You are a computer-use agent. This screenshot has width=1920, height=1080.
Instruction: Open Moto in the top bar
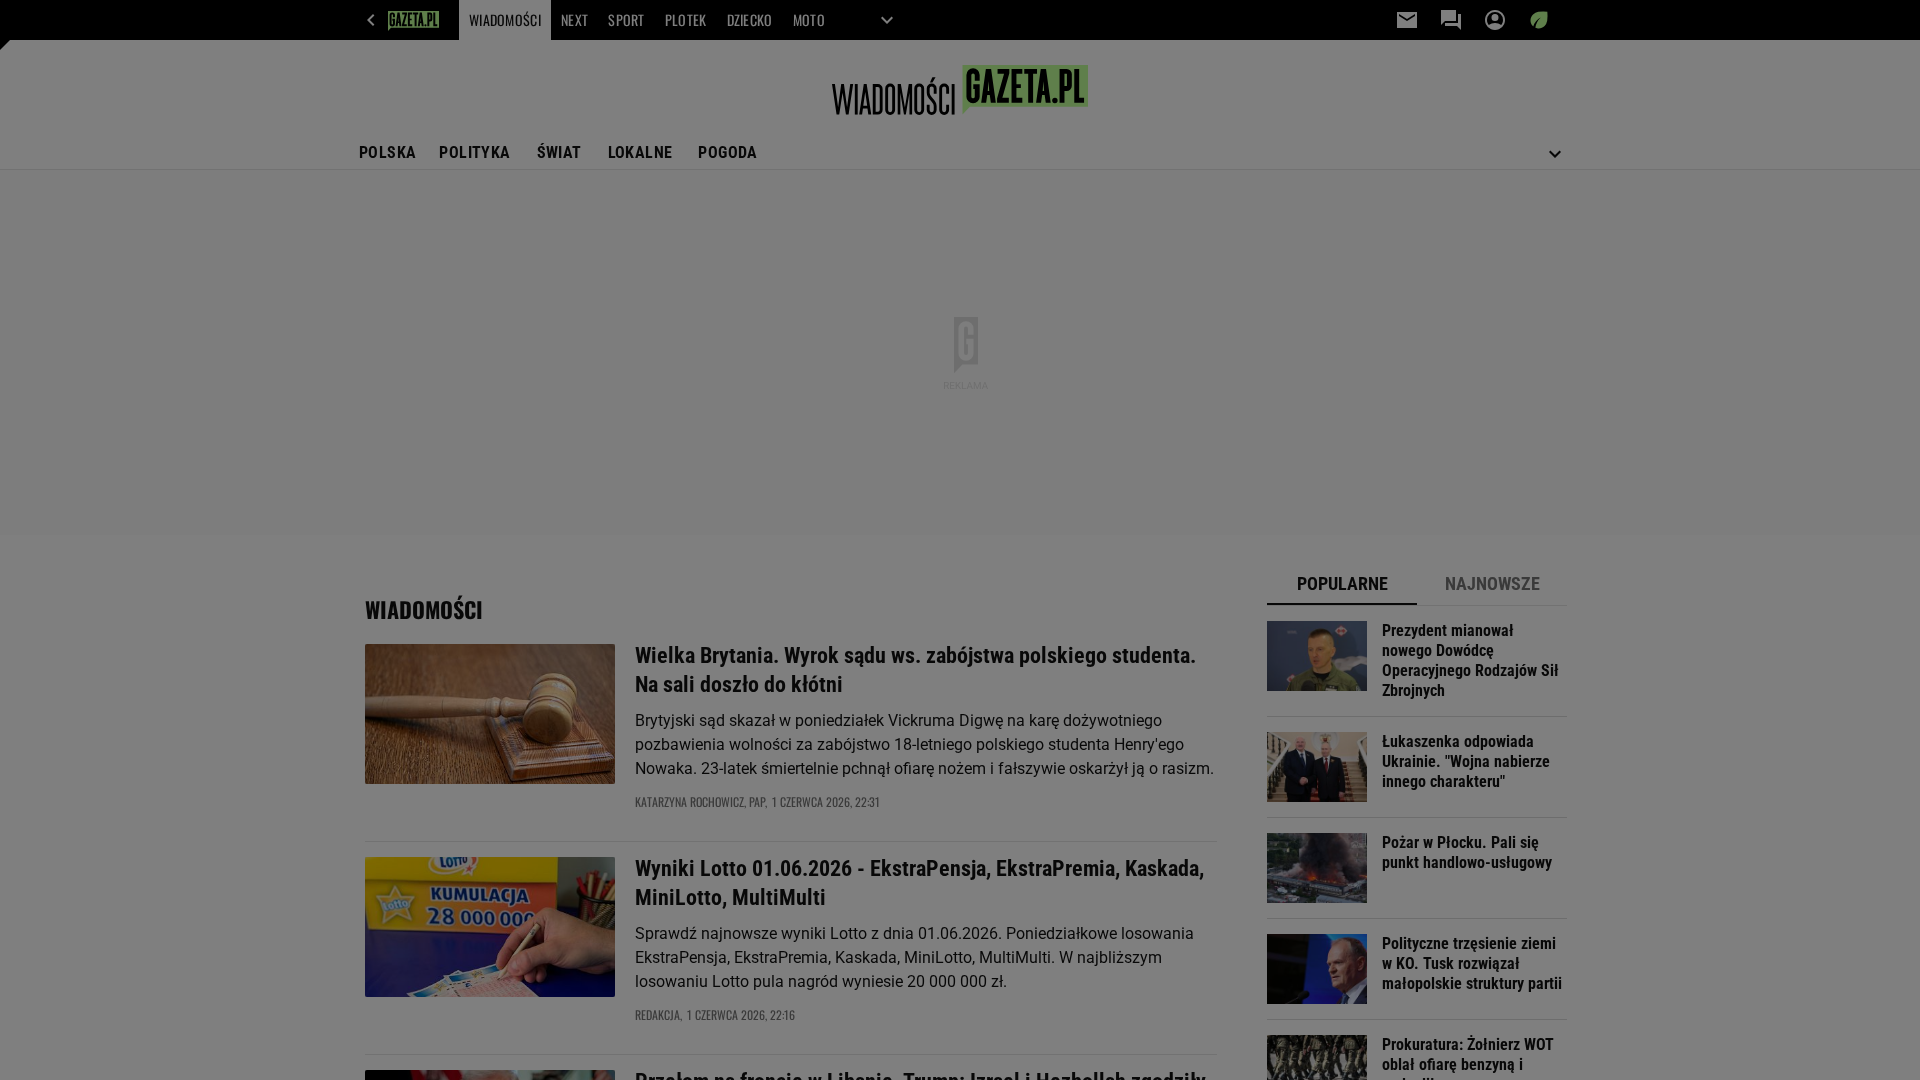tap(809, 20)
